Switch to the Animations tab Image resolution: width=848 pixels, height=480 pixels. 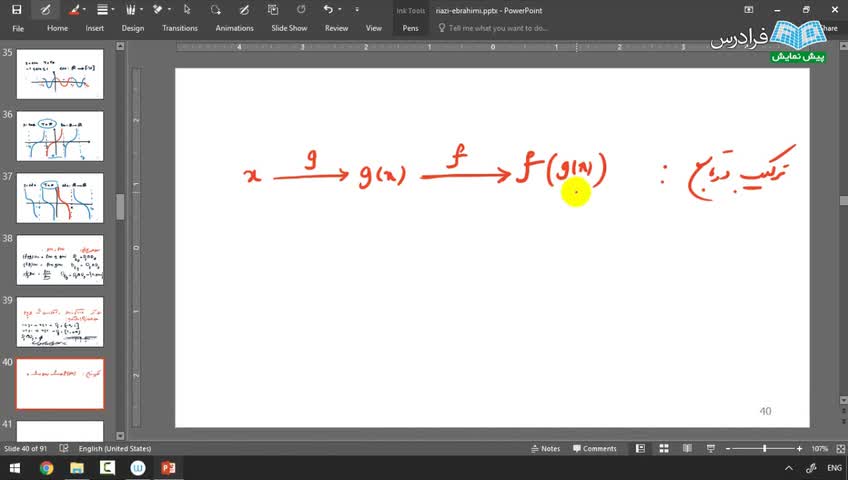(x=234, y=28)
